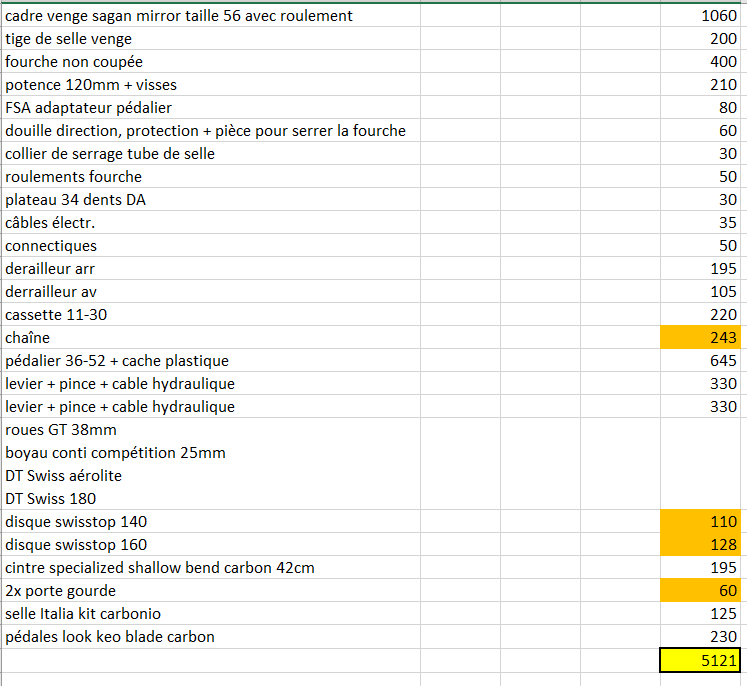Screen dimensions: 747x686
Task: Click the yellow total cell 5121
Action: 700,660
